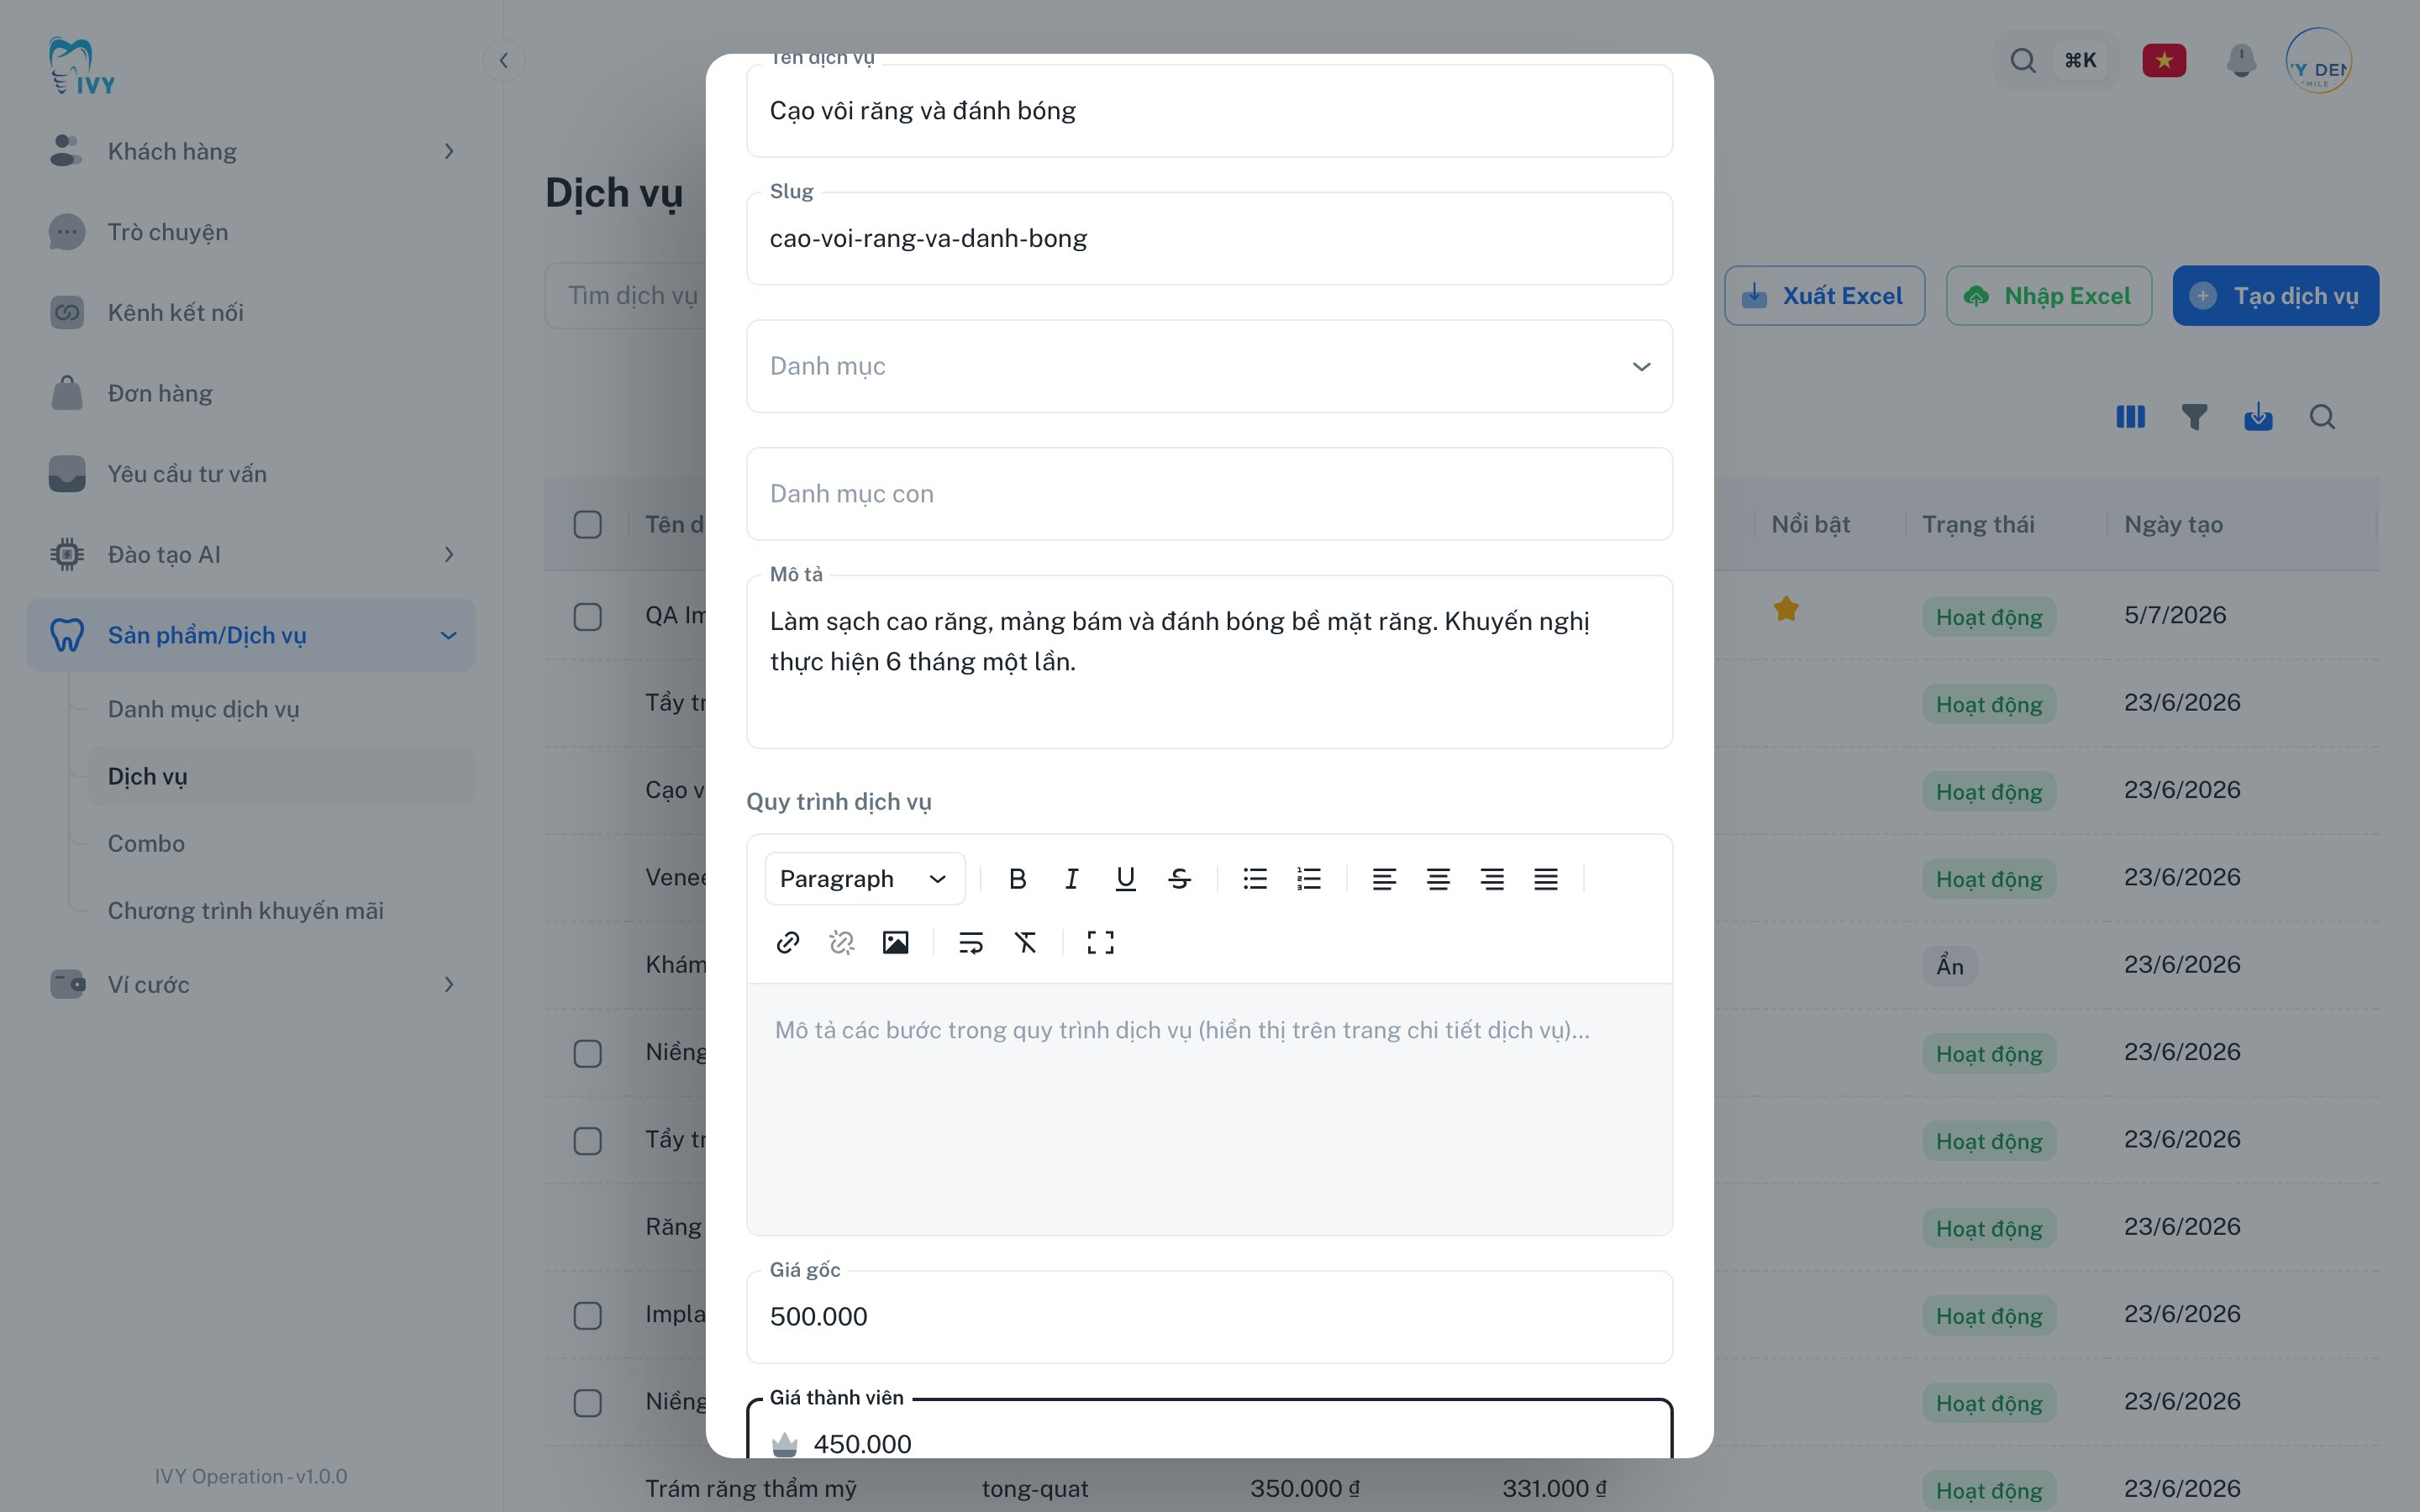Justify text in editor

(1546, 879)
